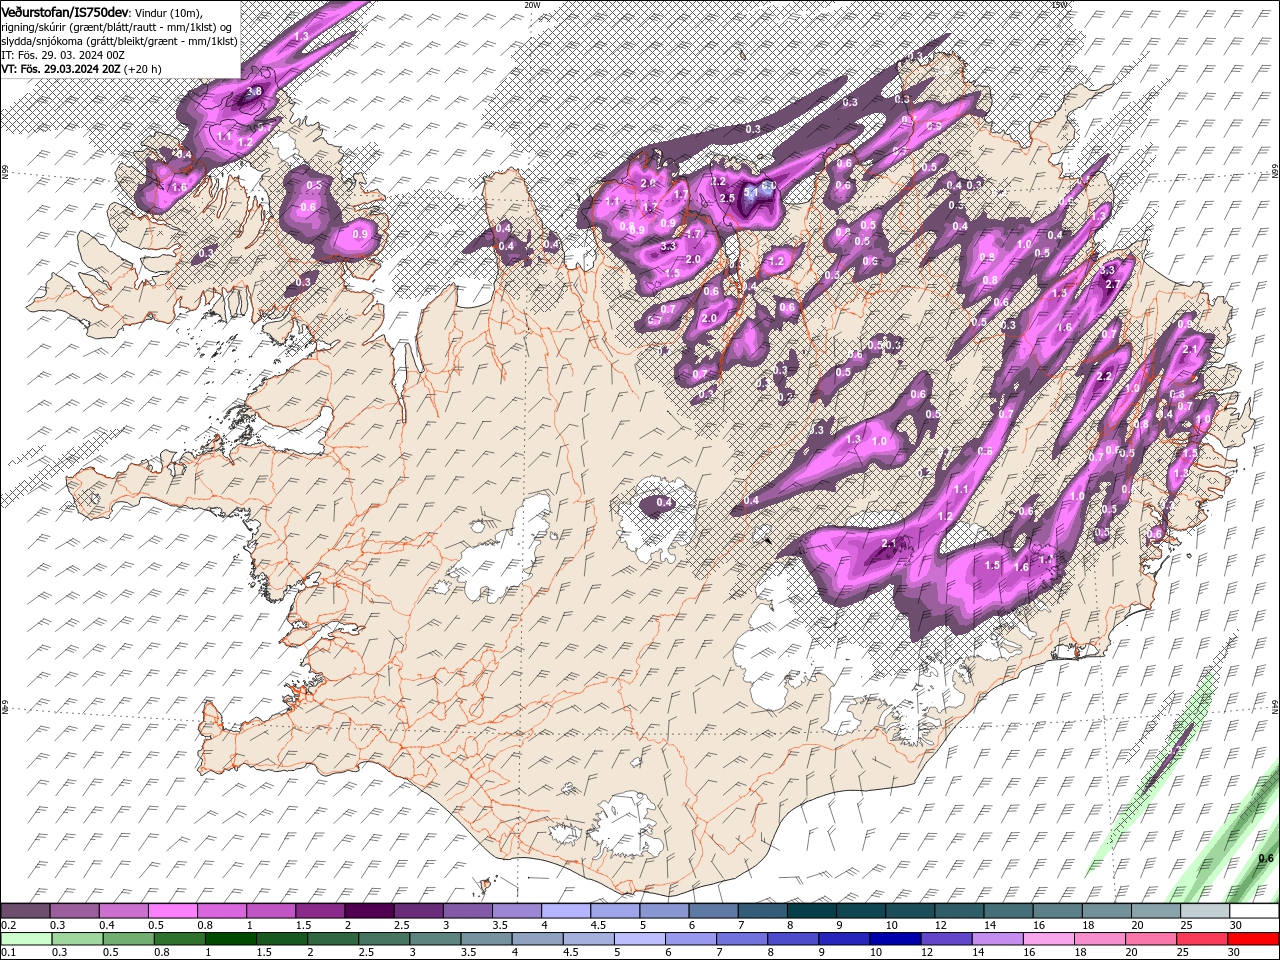1280x960 pixels.
Task: Click the upper legend swatch labeled 0.2
Action: pos(25,911)
